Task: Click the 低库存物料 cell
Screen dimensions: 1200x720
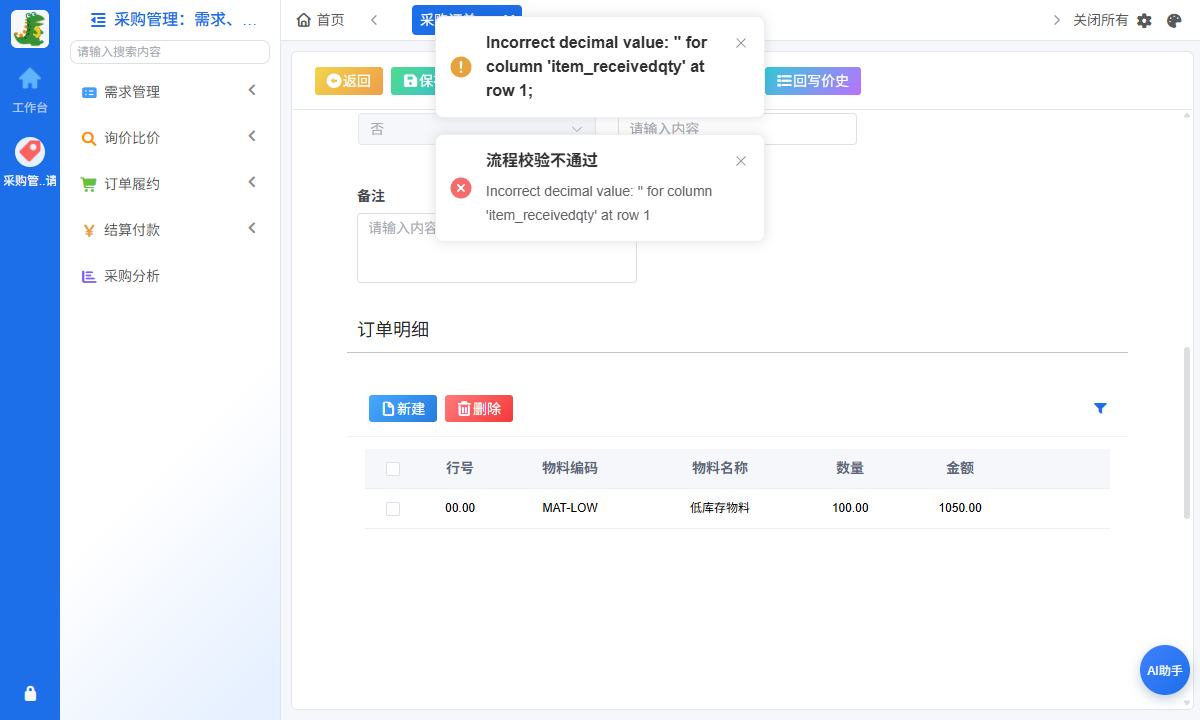Action: (720, 508)
